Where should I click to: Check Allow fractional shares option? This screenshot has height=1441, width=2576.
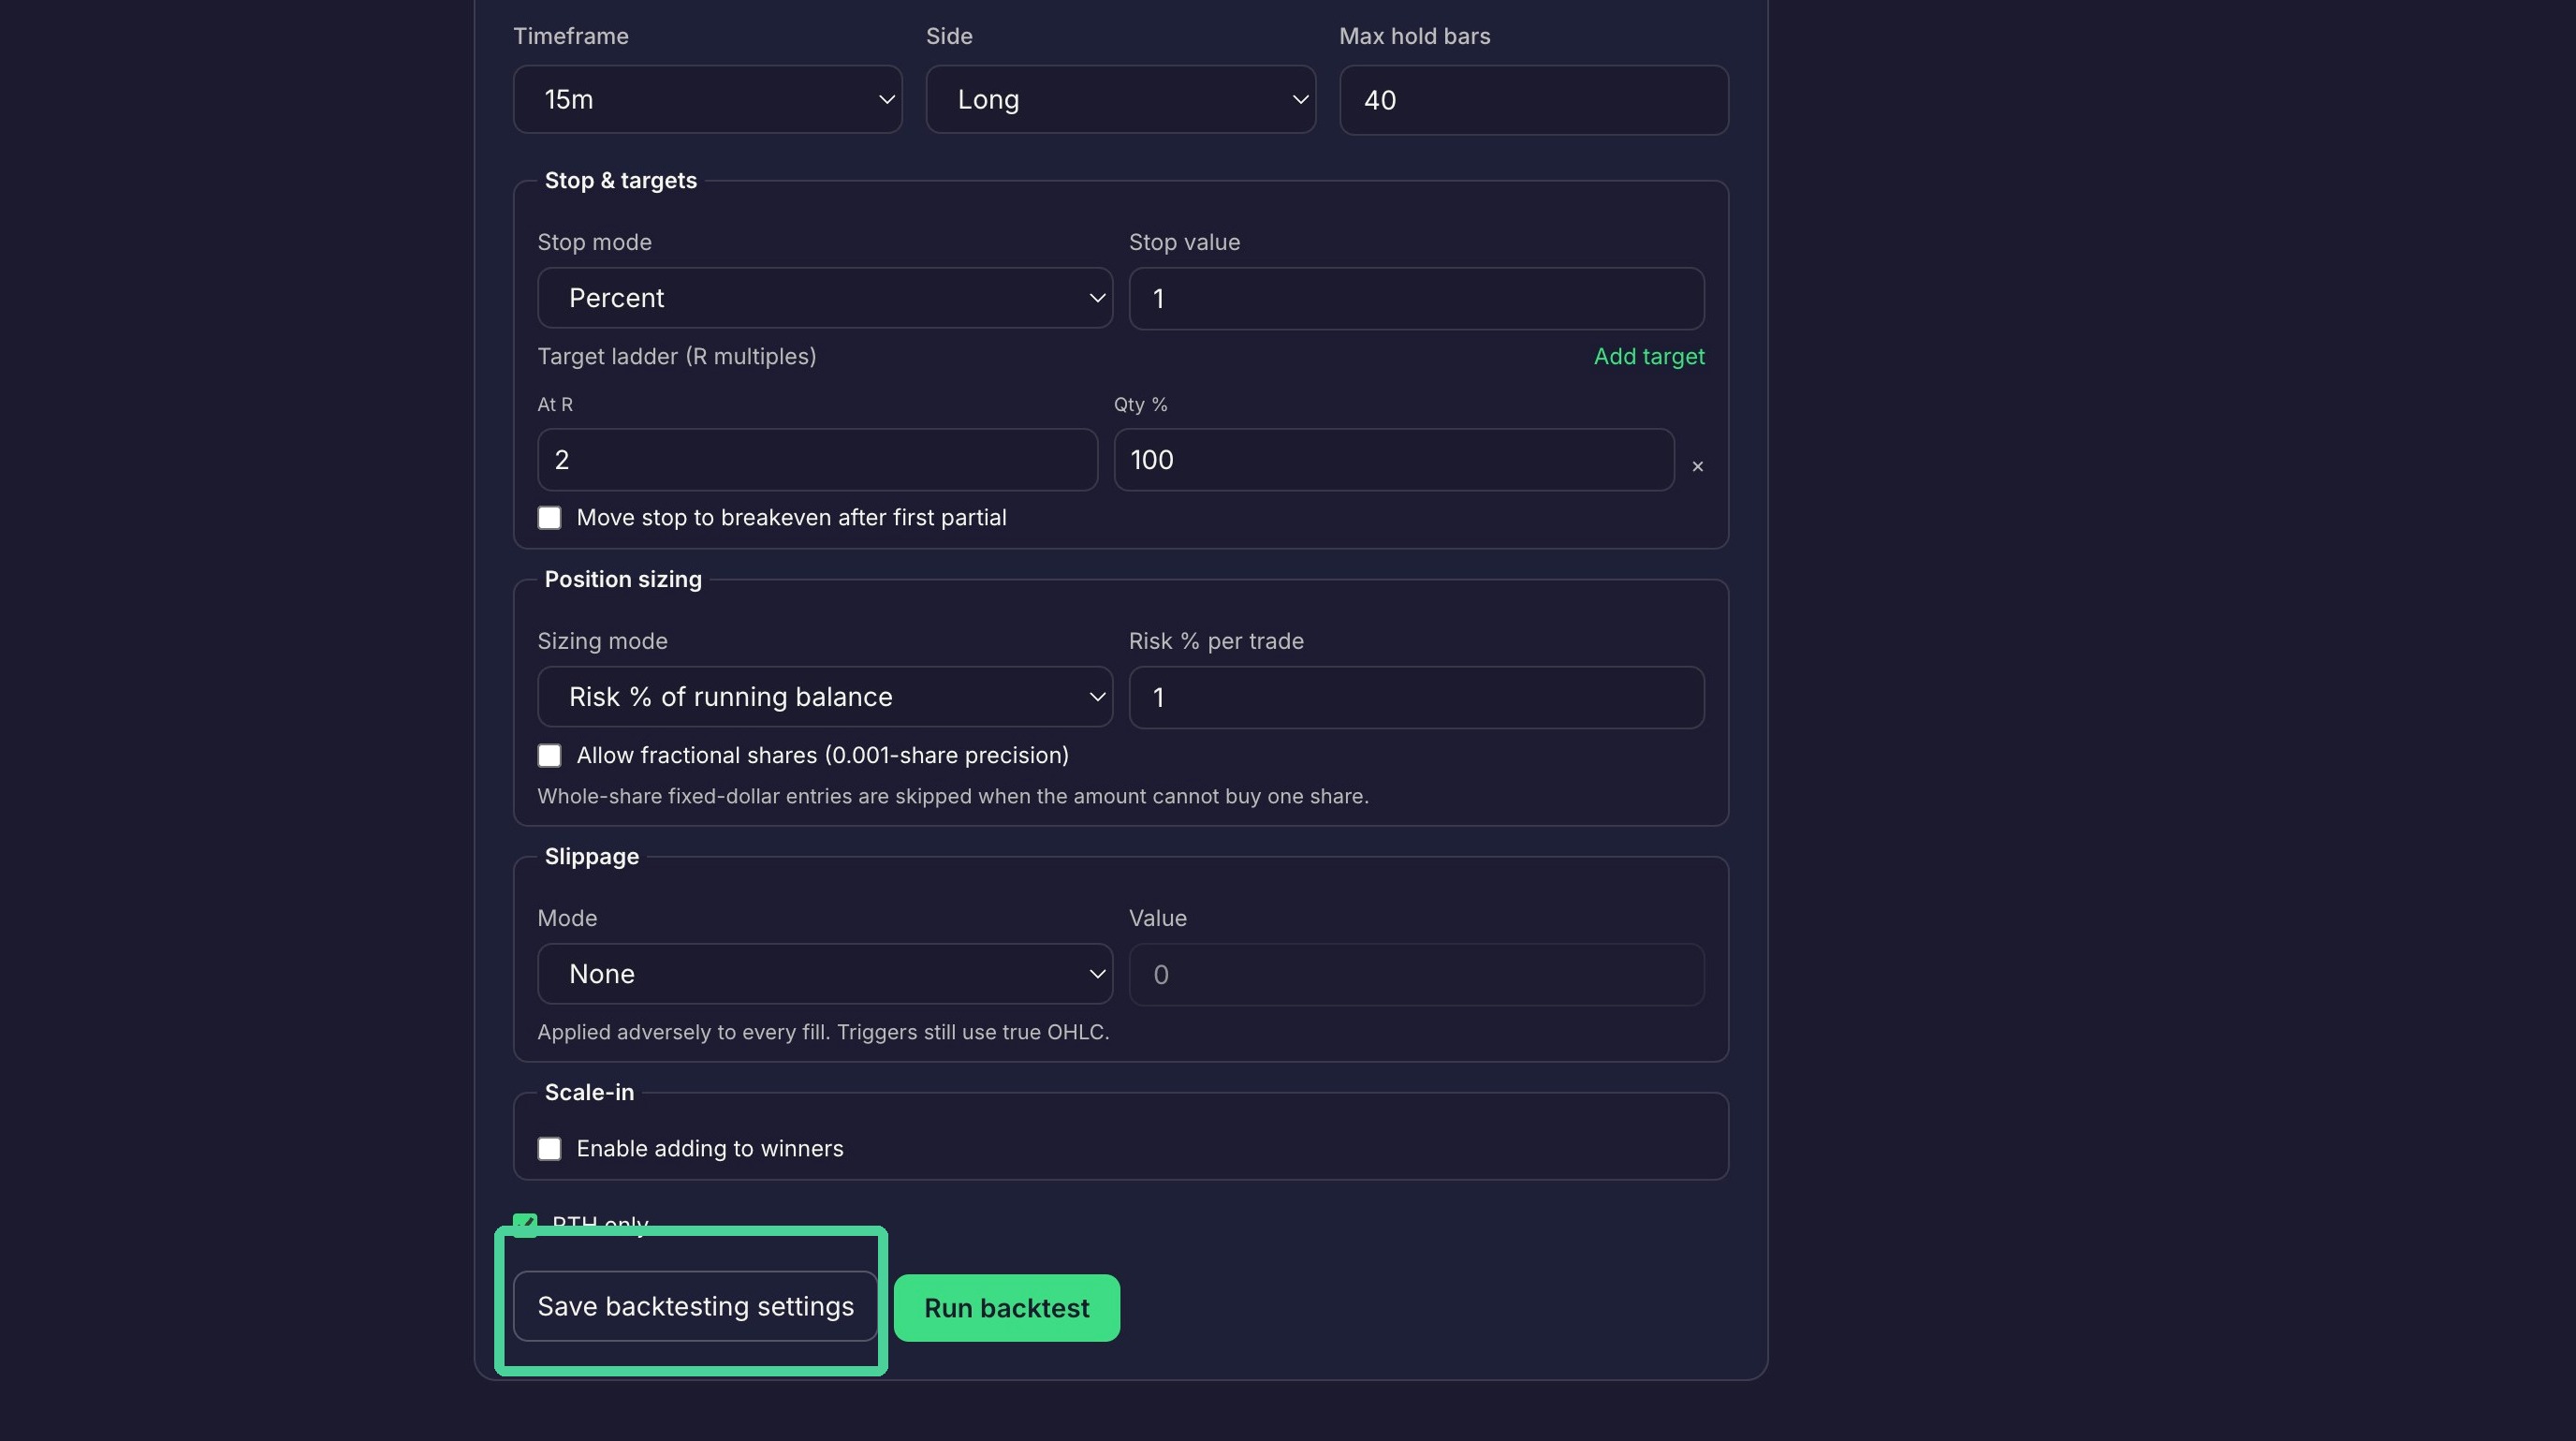coord(549,755)
